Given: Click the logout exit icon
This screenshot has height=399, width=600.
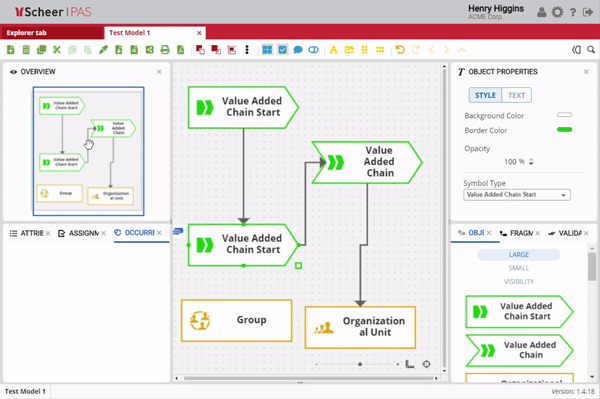Looking at the screenshot, I should coord(587,12).
